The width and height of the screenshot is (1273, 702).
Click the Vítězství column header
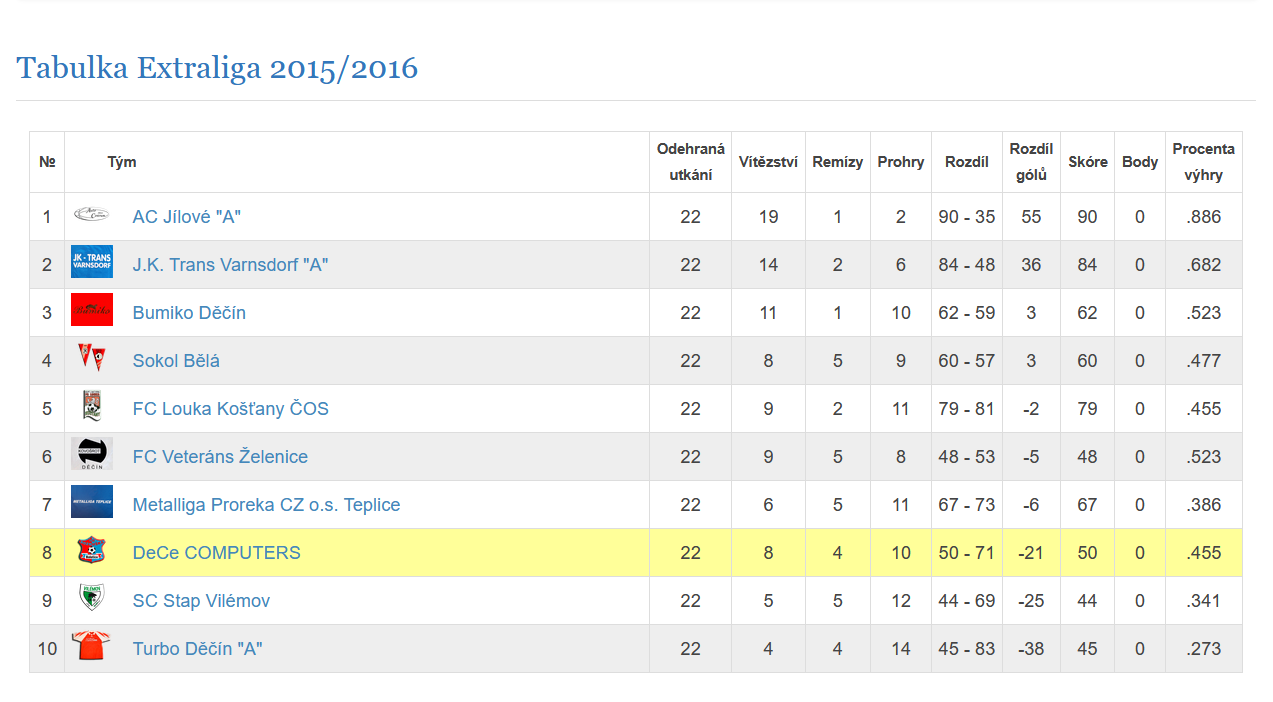pyautogui.click(x=768, y=162)
